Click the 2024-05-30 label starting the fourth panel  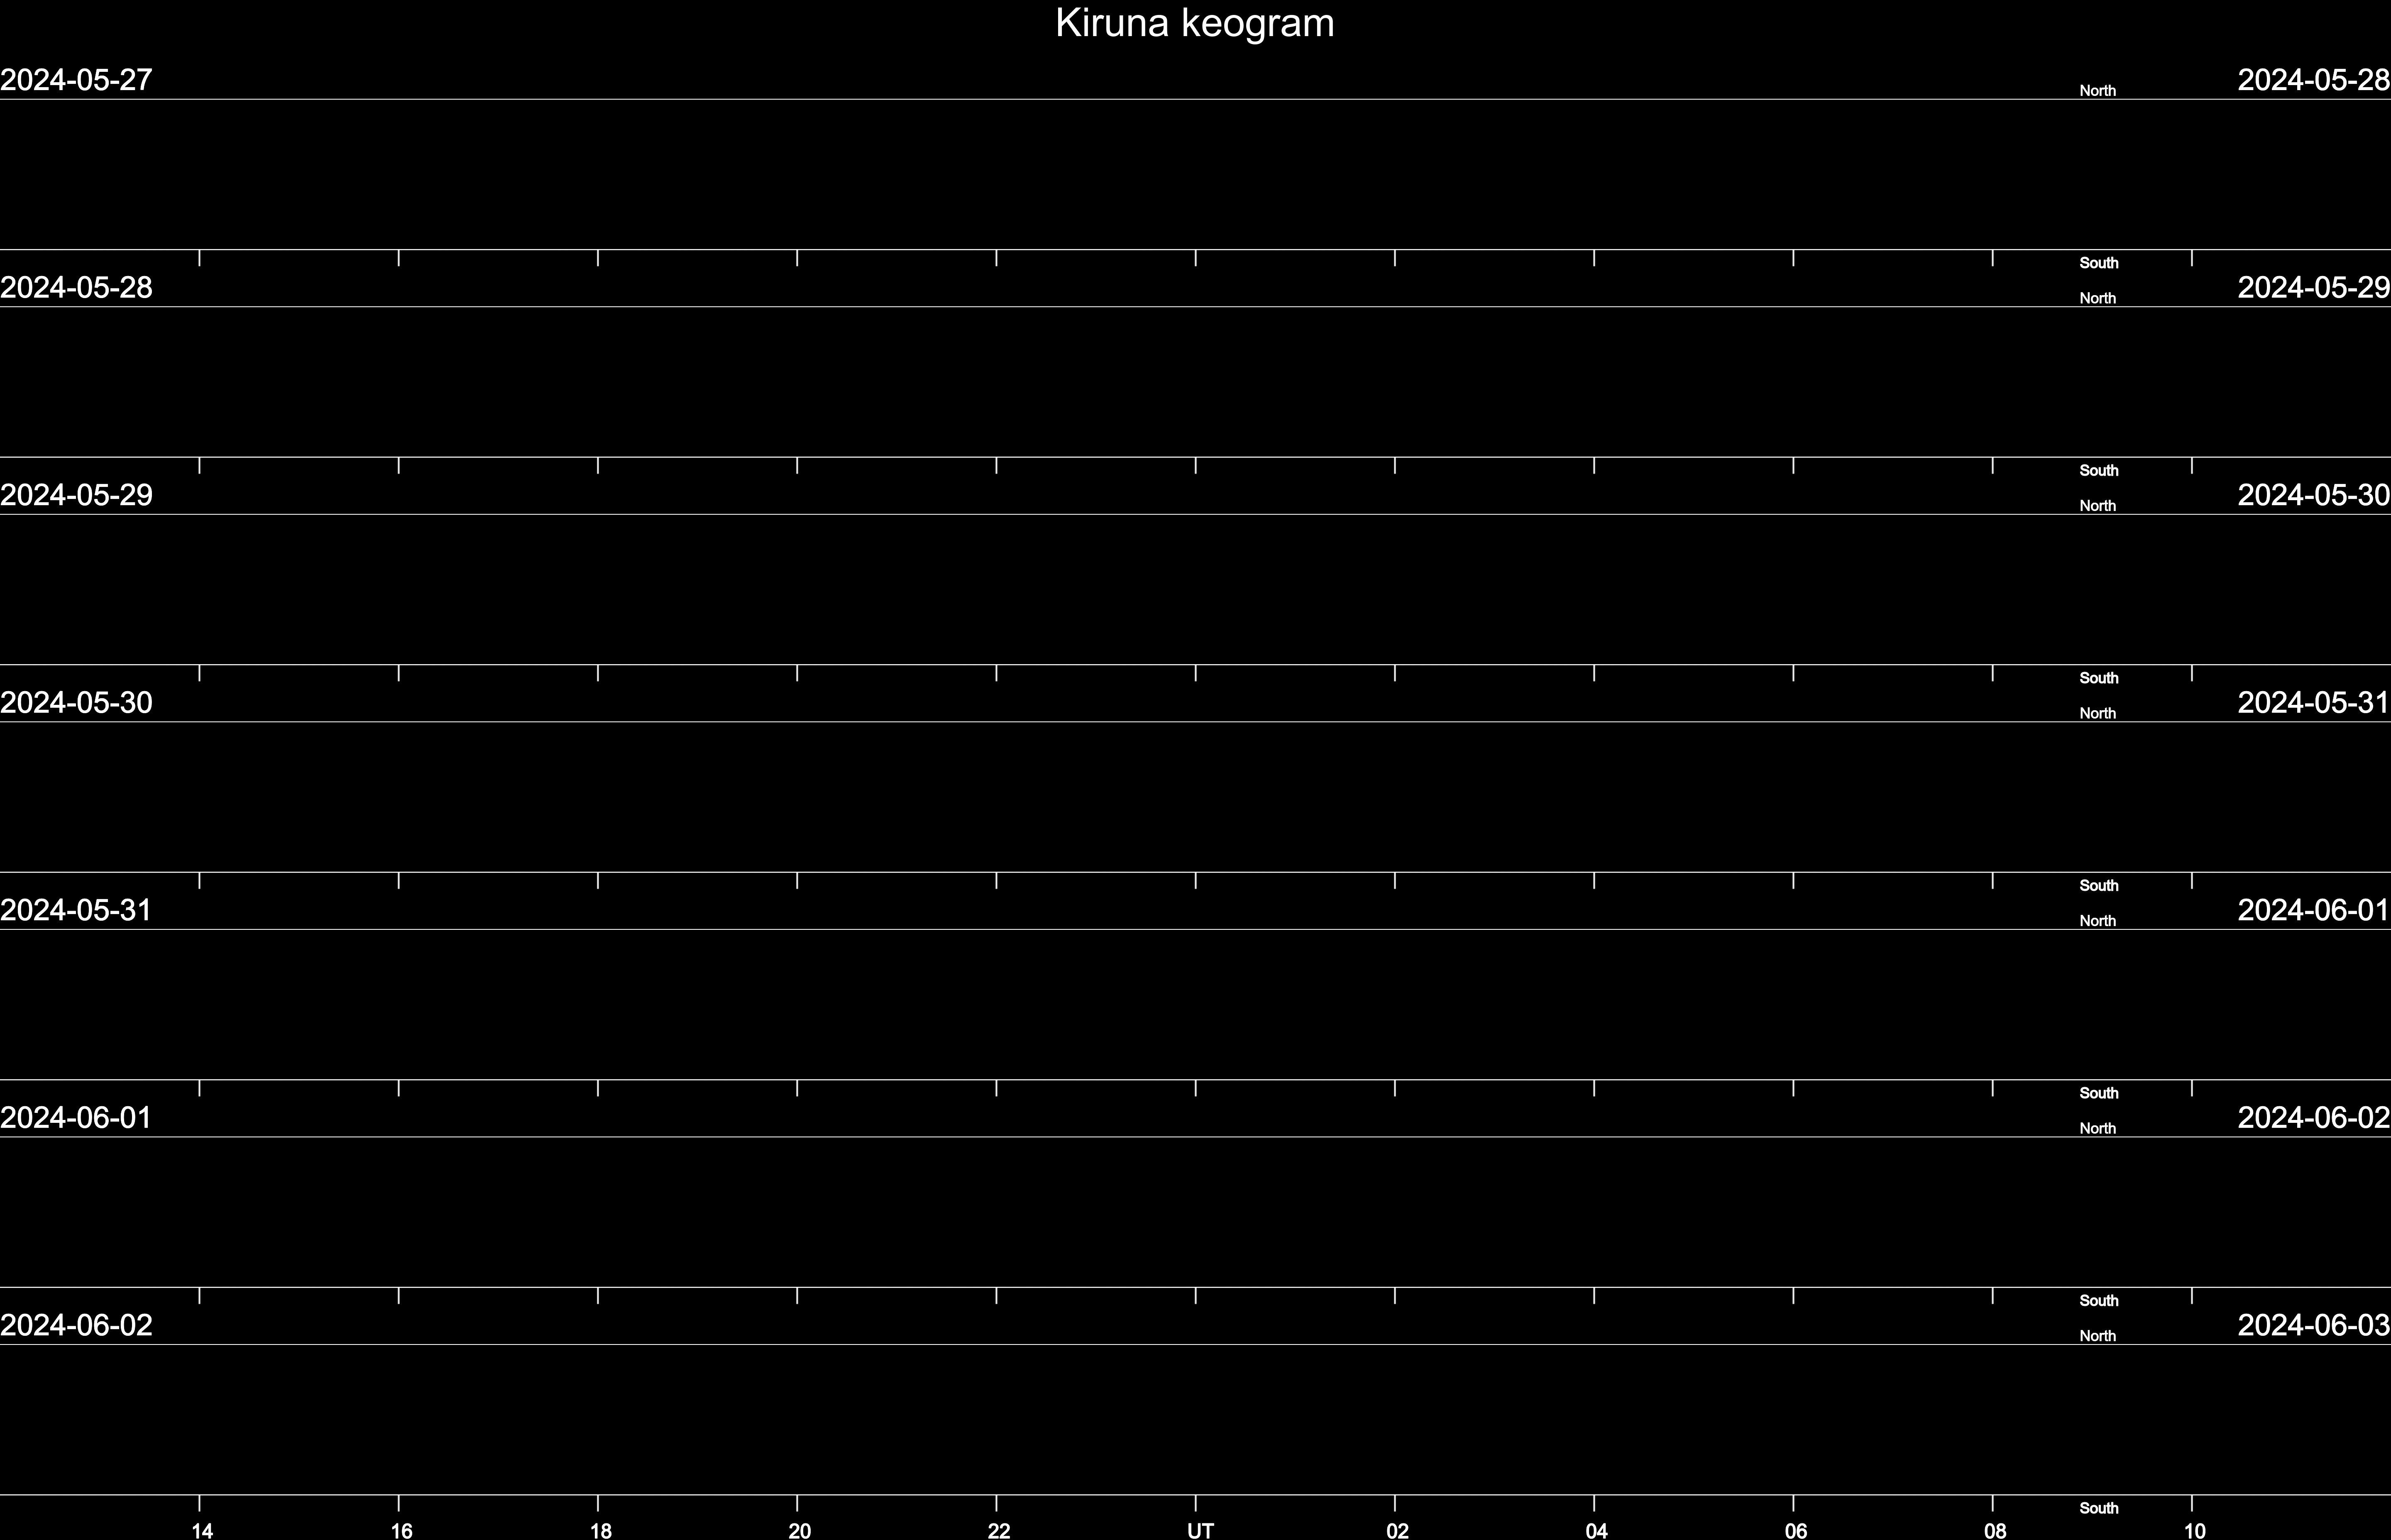(76, 703)
